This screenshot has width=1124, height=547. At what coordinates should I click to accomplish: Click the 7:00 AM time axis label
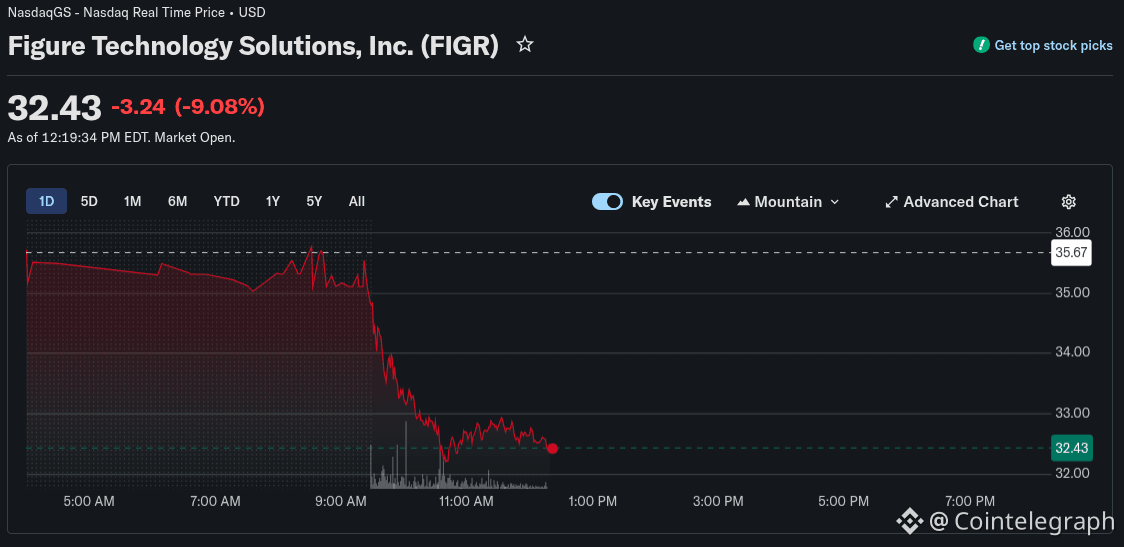[215, 501]
